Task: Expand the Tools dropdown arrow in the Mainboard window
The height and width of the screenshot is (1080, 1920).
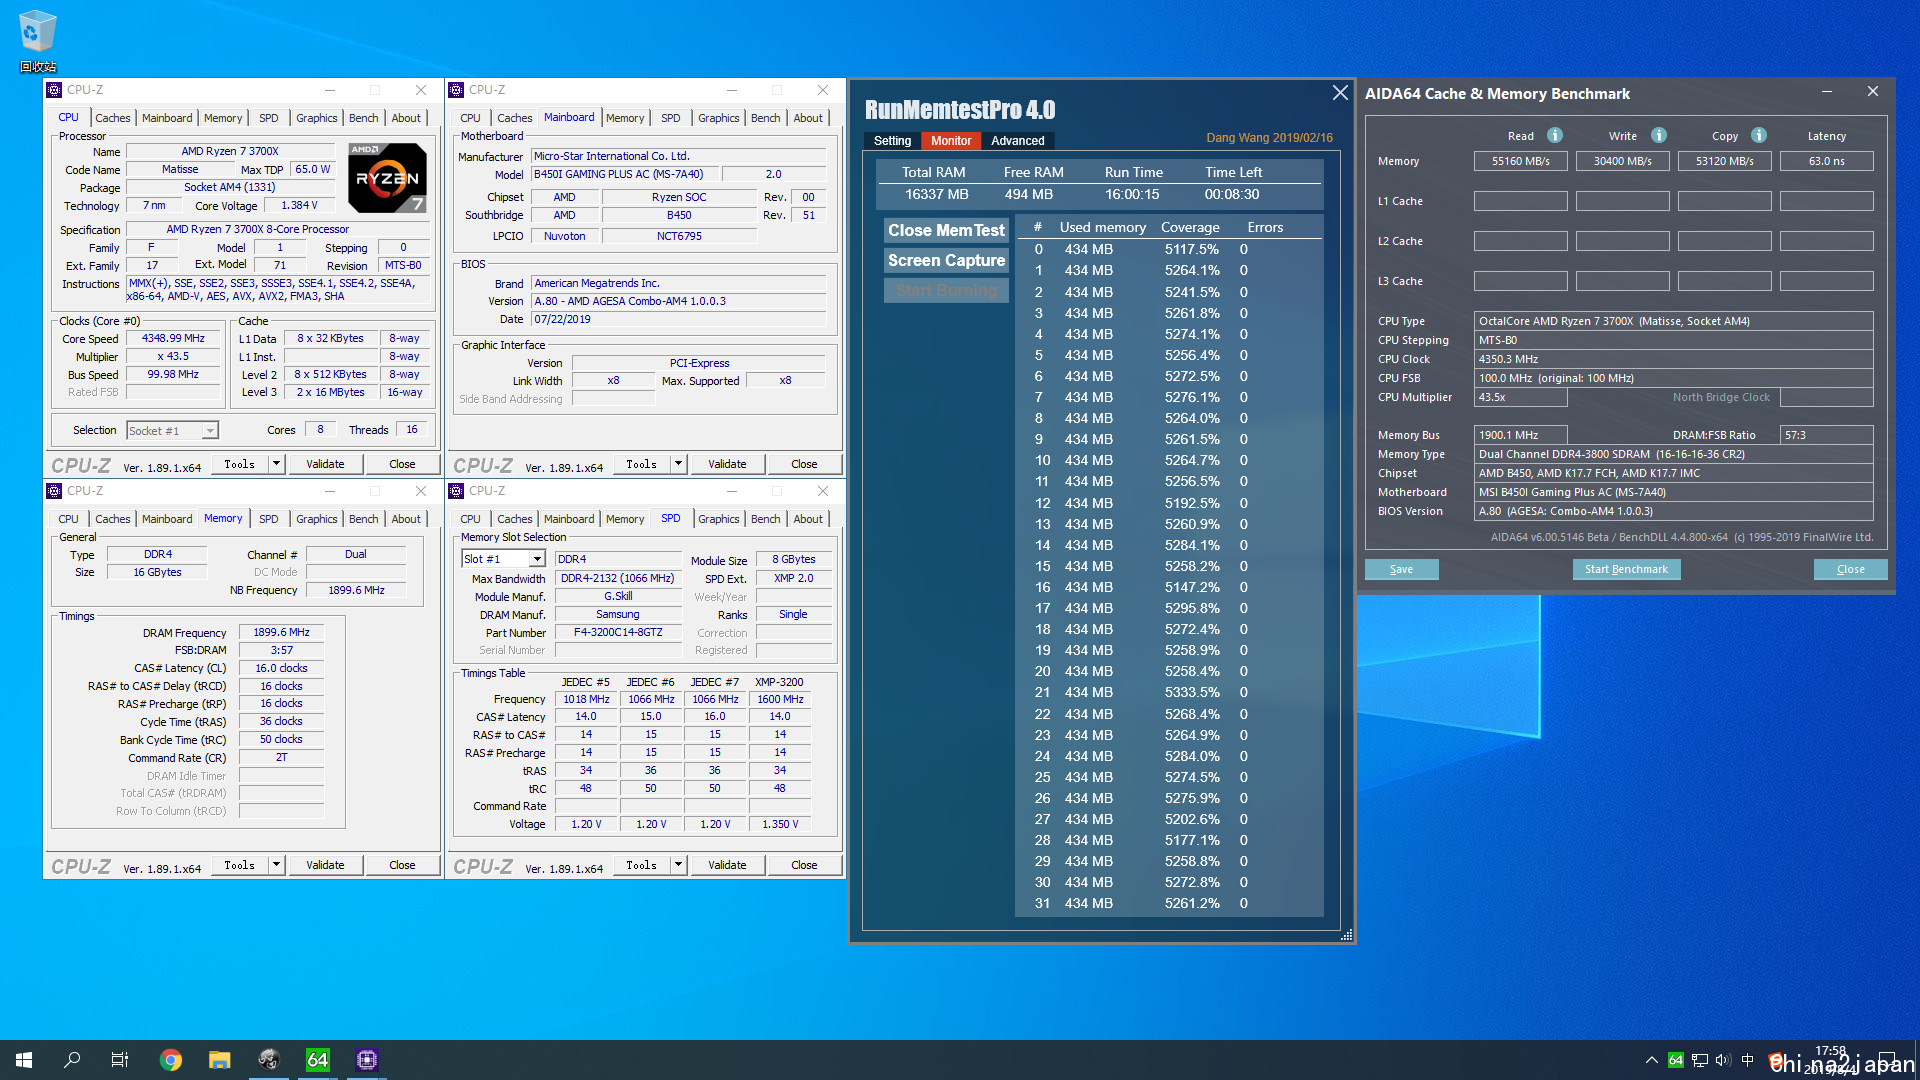Action: point(679,464)
